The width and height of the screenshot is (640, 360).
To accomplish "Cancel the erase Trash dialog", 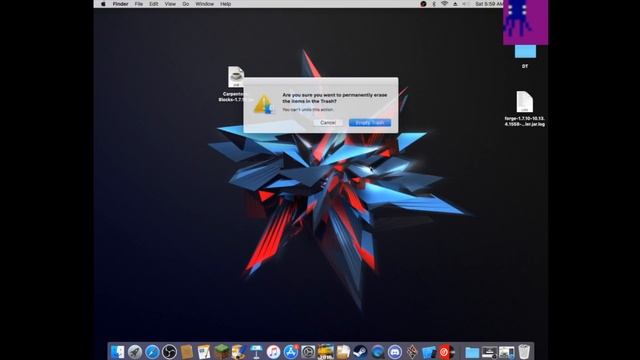I will pyautogui.click(x=328, y=122).
